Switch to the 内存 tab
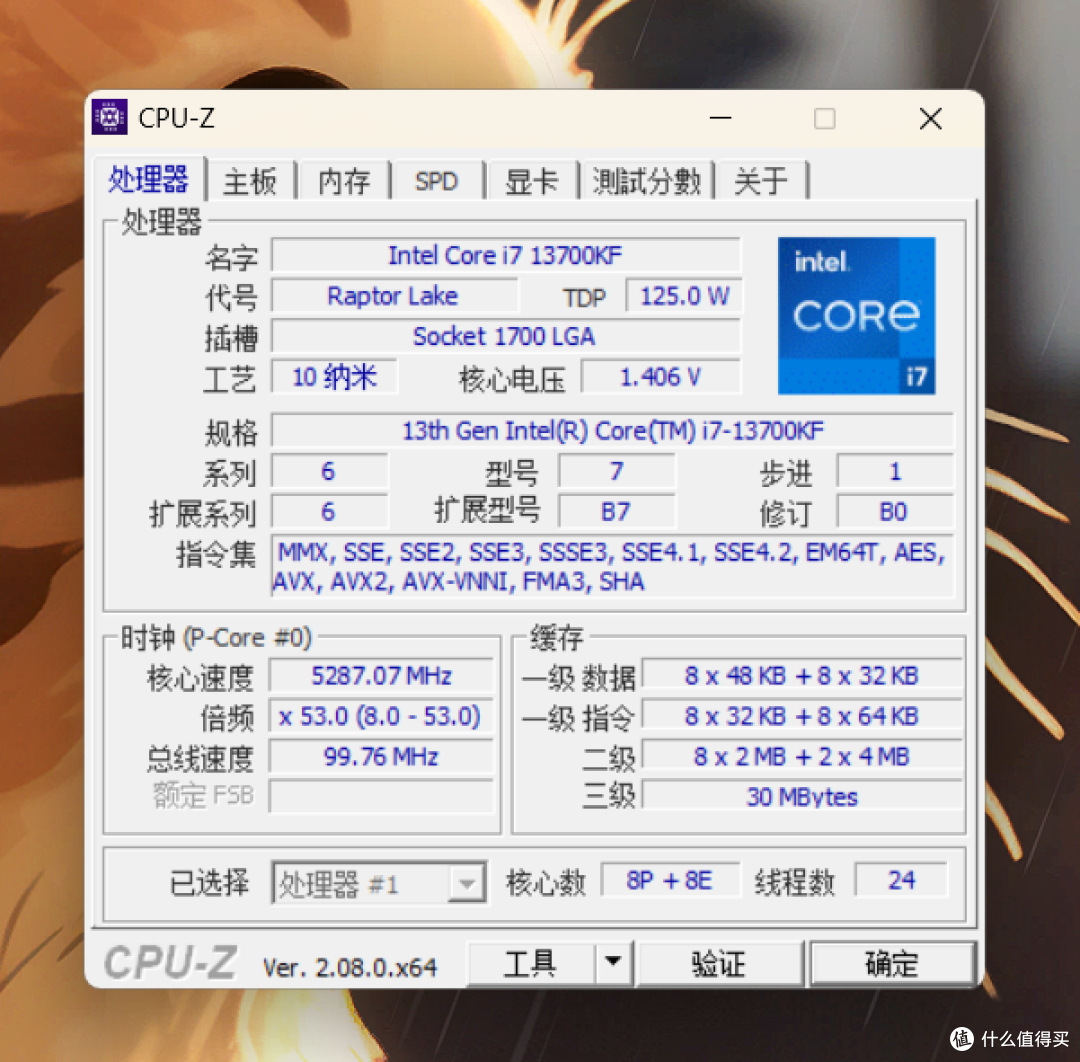 (344, 181)
